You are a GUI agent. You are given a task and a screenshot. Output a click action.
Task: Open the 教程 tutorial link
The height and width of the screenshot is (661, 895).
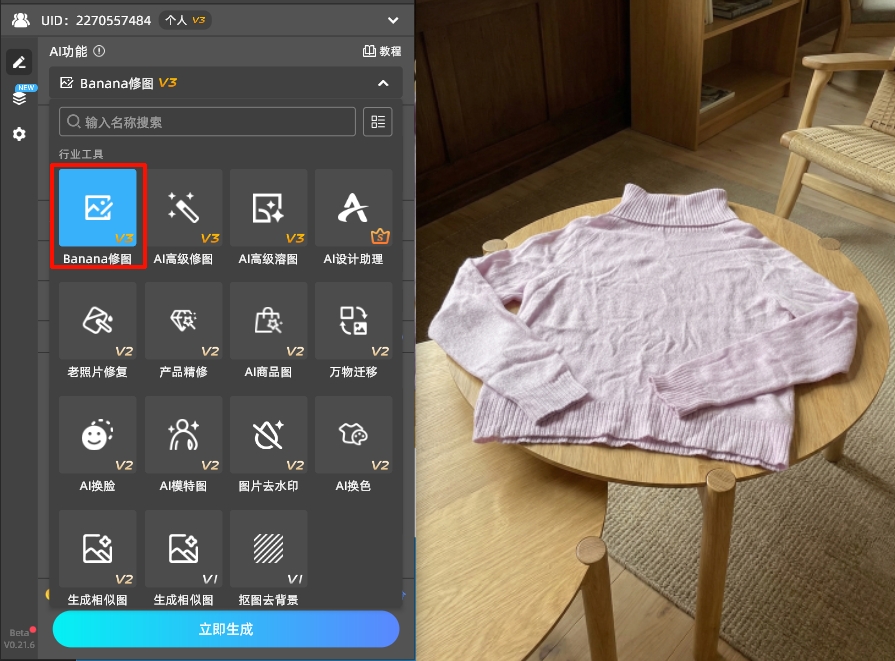point(381,51)
